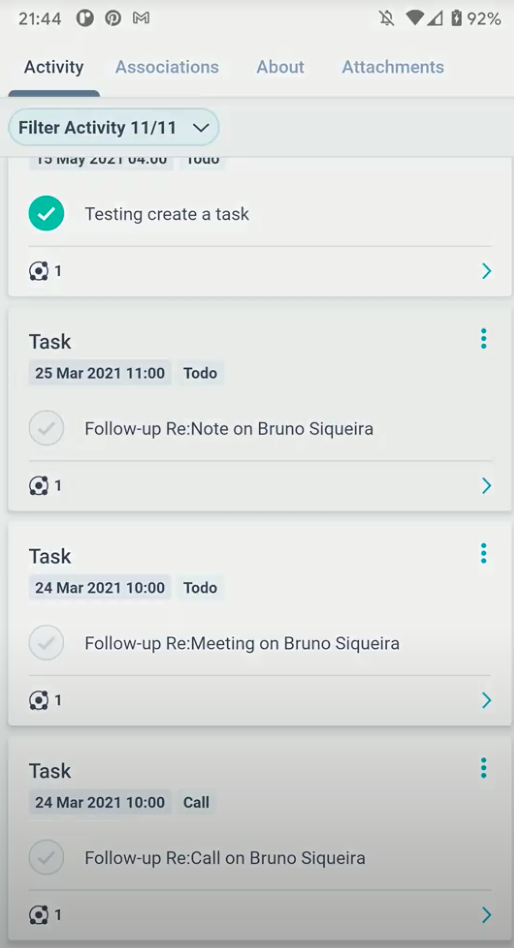Tap association icon under Re:Meeting task
Screen dimensions: 514x948
39,700
